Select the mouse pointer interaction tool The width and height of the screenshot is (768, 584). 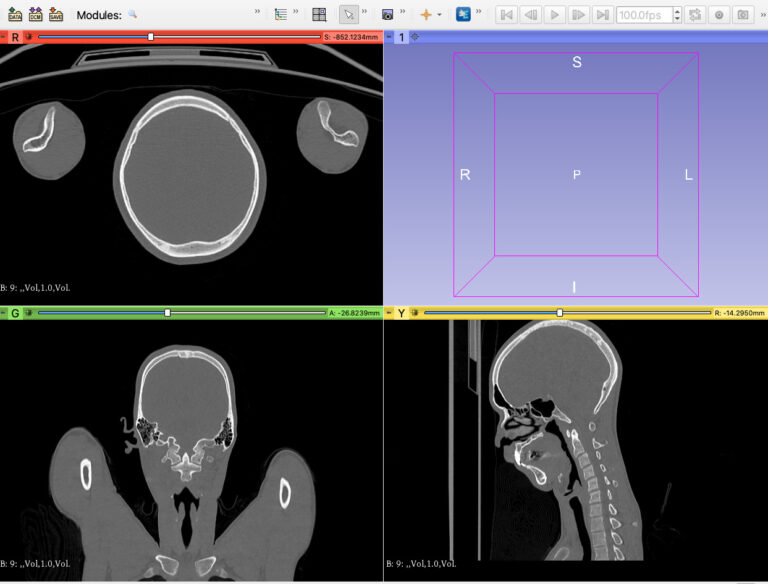pyautogui.click(x=349, y=15)
